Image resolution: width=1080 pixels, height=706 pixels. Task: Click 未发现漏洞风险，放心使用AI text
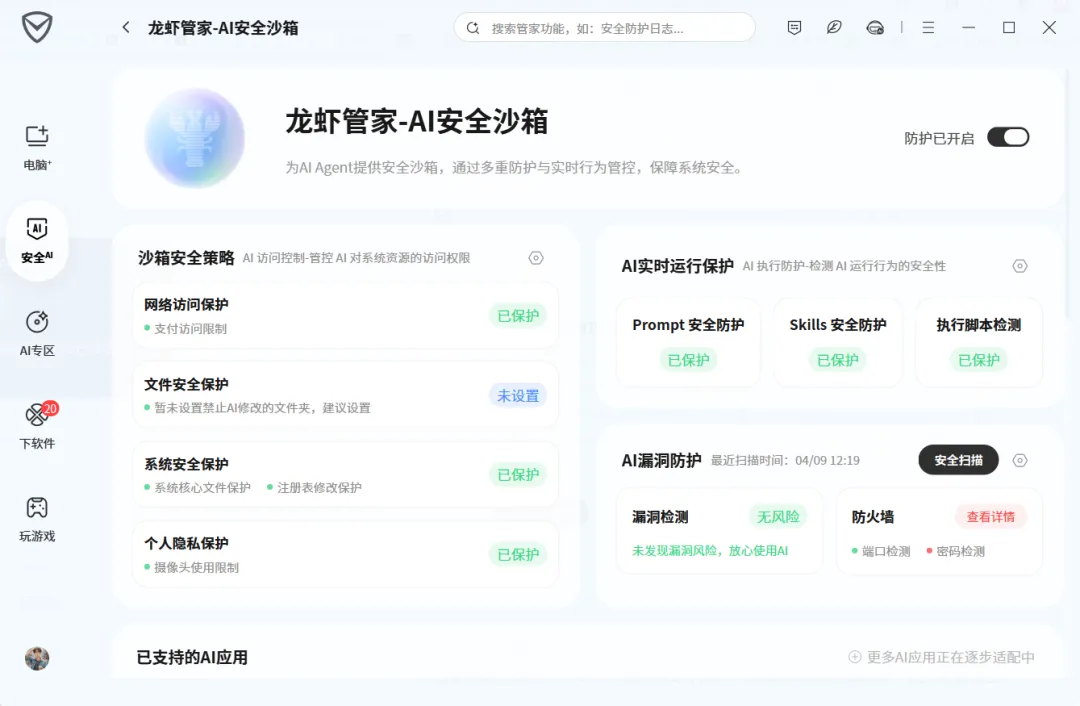(x=710, y=550)
